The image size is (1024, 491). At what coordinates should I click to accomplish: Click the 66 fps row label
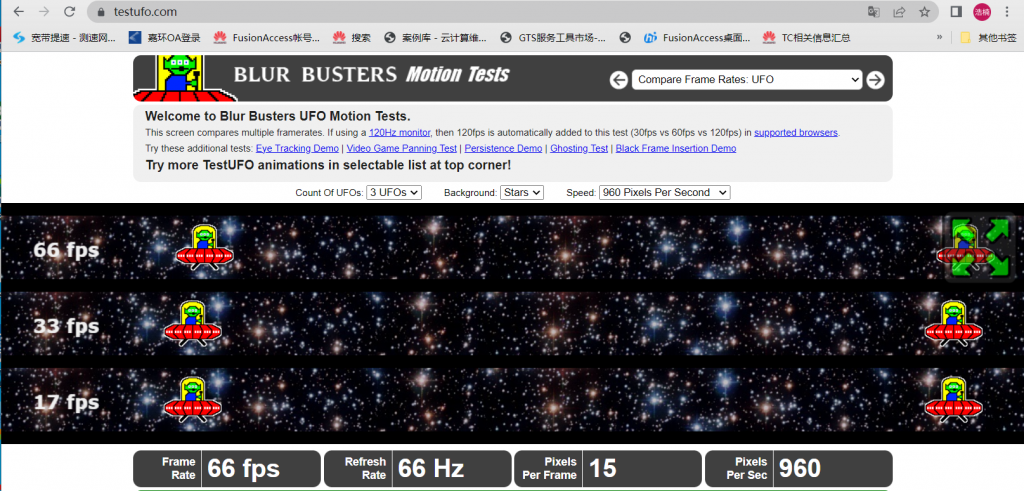[66, 249]
